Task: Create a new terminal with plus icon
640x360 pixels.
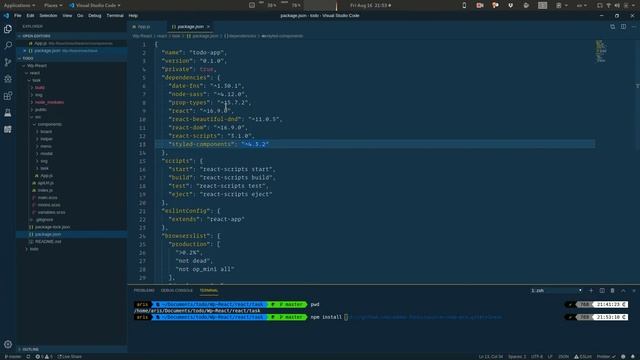Action: (x=591, y=291)
